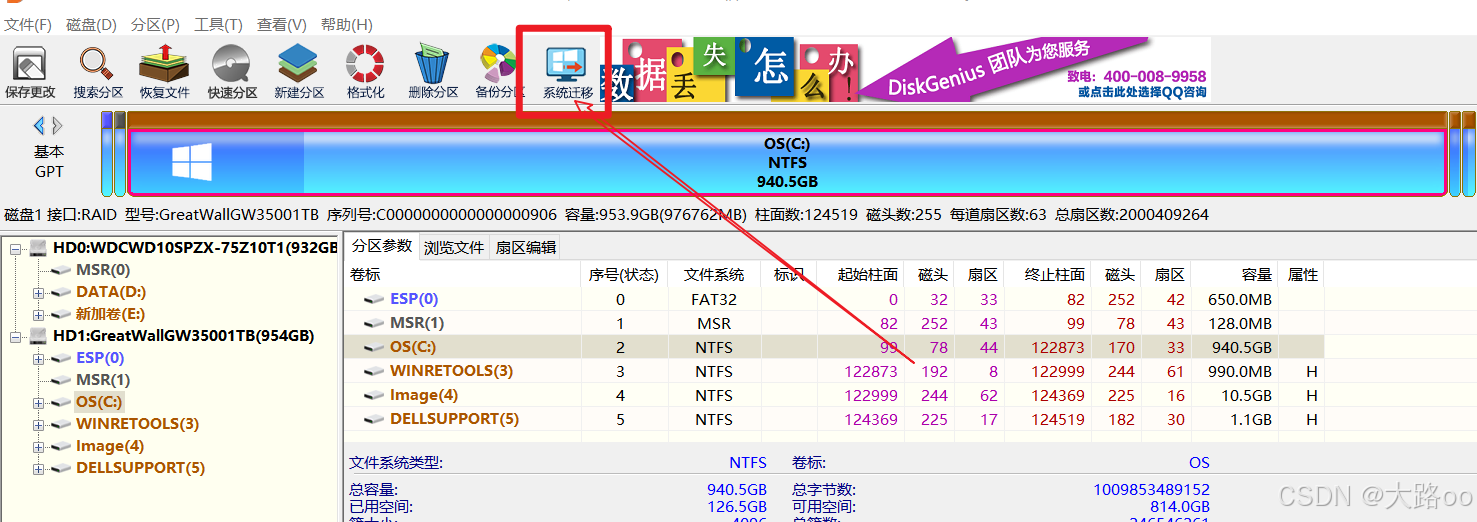Click the OS(C:) partition bar in disk map
The width and height of the screenshot is (1477, 522).
tap(787, 162)
